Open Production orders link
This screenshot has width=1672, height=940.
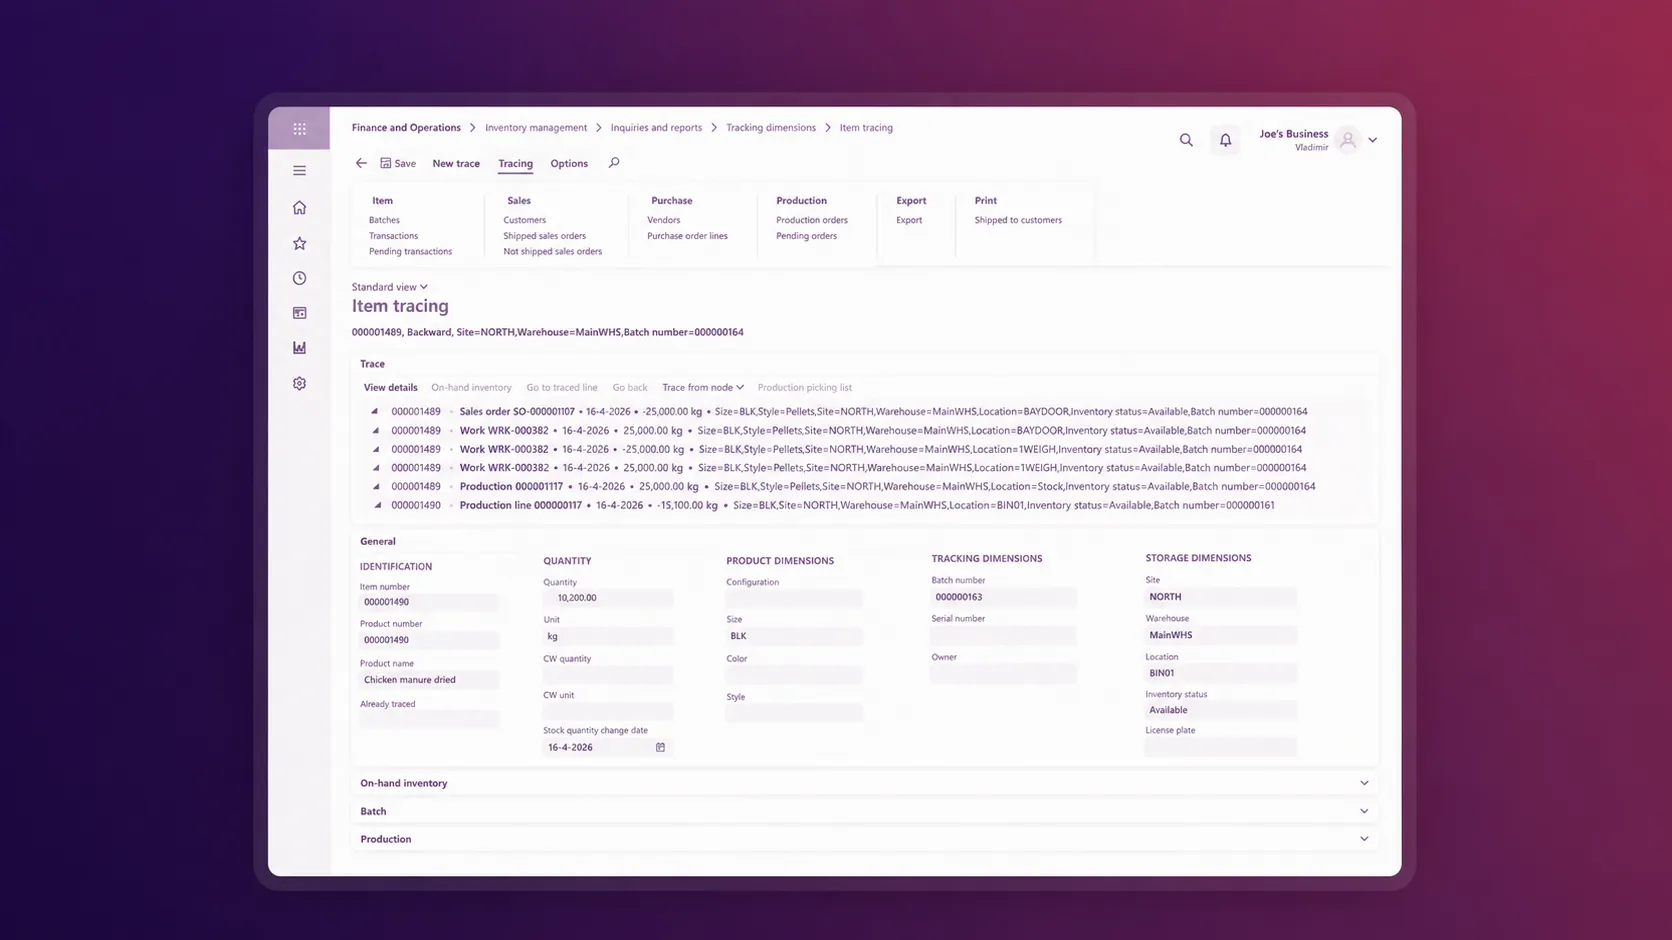[x=812, y=220]
